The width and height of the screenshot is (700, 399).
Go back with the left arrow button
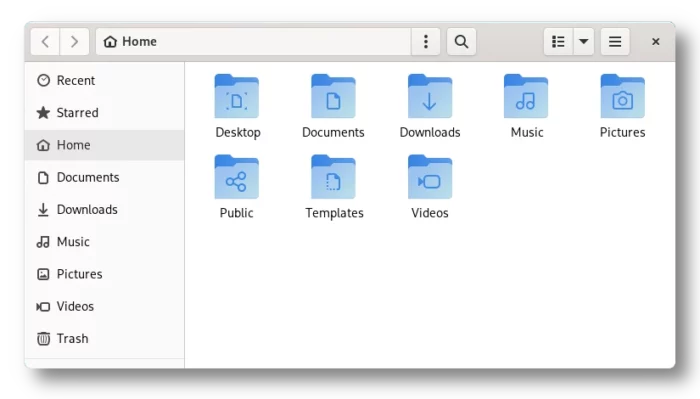pos(45,42)
